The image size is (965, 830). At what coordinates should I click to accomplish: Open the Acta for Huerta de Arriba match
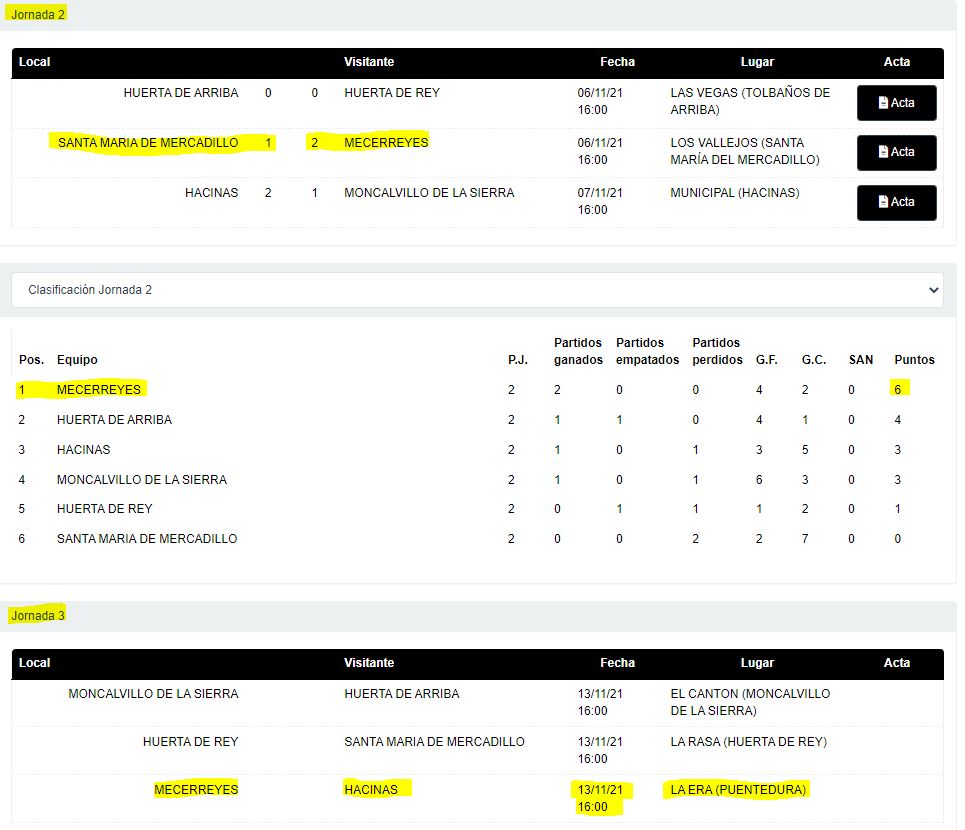pos(896,103)
